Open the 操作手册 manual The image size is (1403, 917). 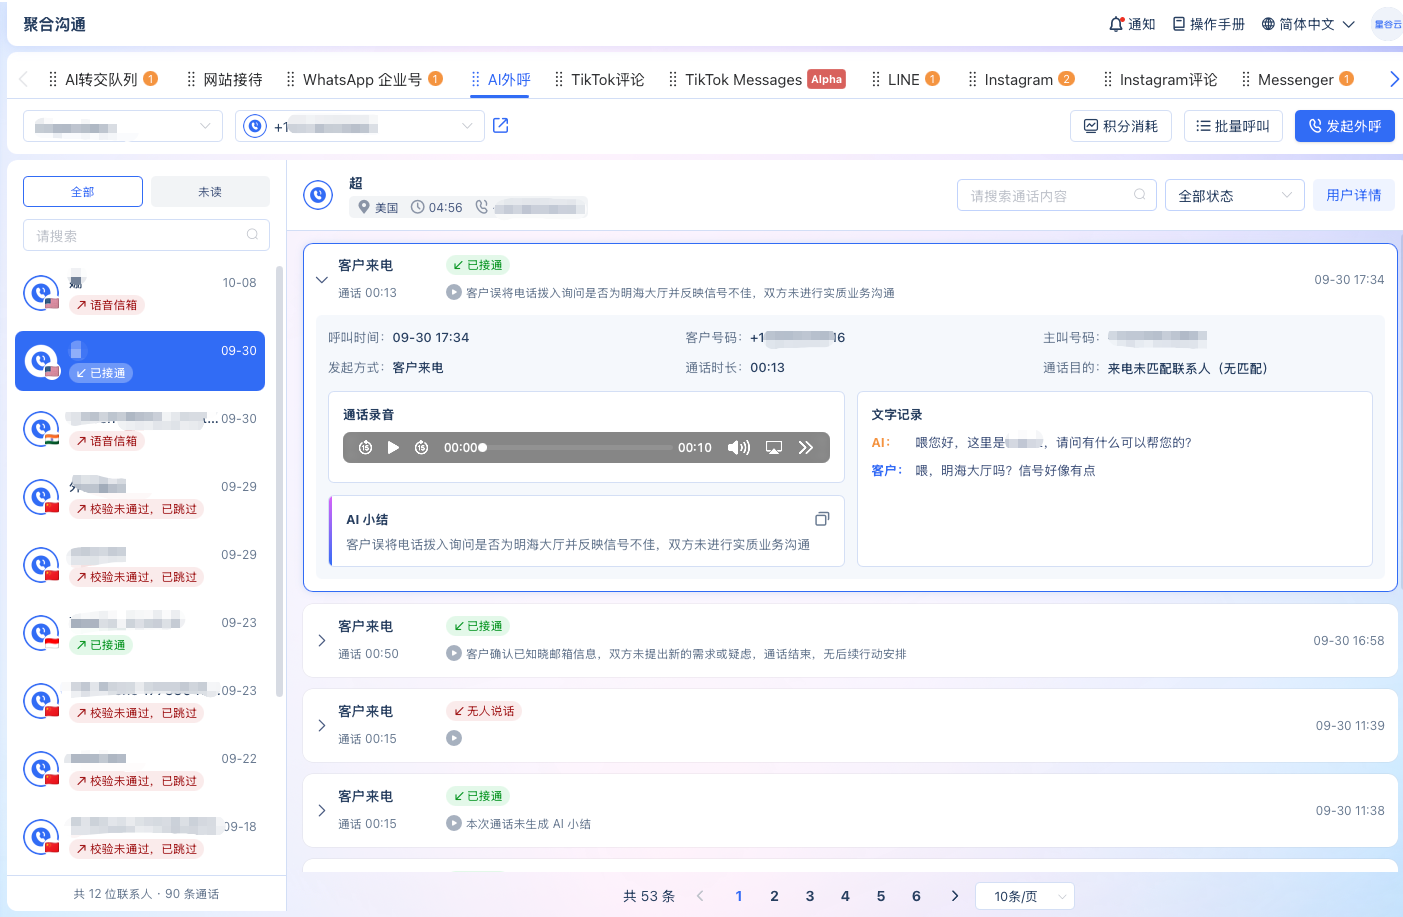[1208, 24]
